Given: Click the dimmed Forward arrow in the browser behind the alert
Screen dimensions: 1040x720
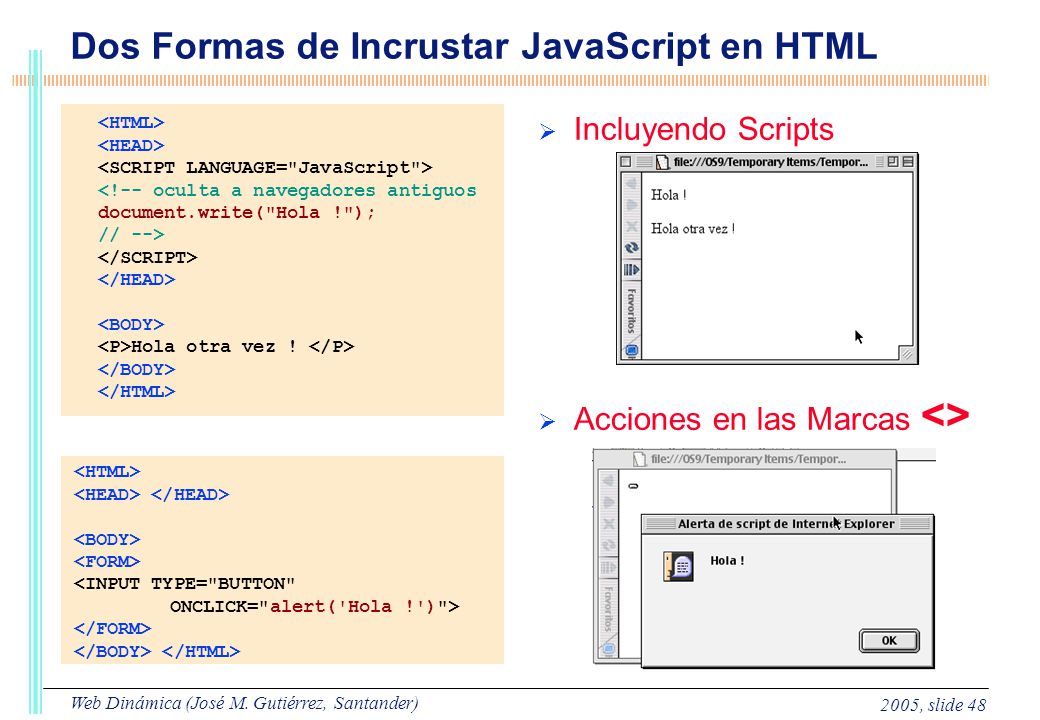Looking at the screenshot, I should tap(608, 503).
